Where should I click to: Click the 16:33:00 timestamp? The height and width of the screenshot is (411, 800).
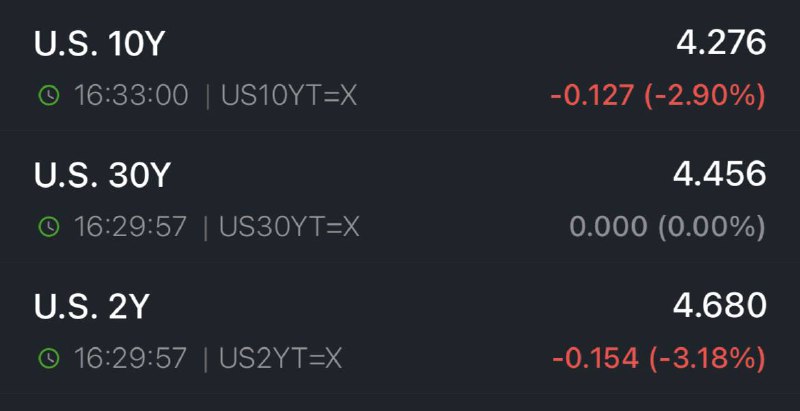click(132, 95)
